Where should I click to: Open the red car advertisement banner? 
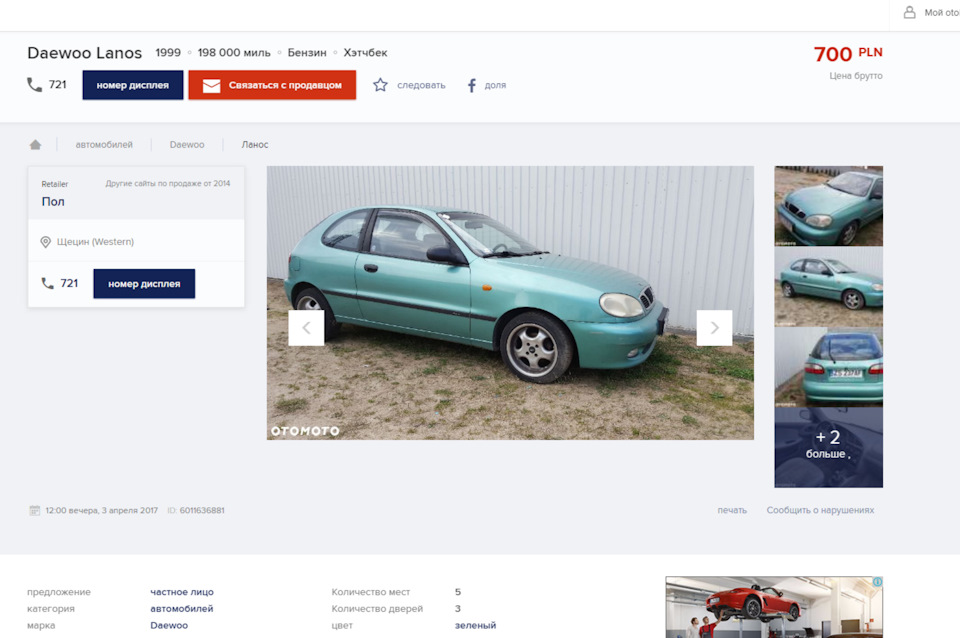click(774, 607)
